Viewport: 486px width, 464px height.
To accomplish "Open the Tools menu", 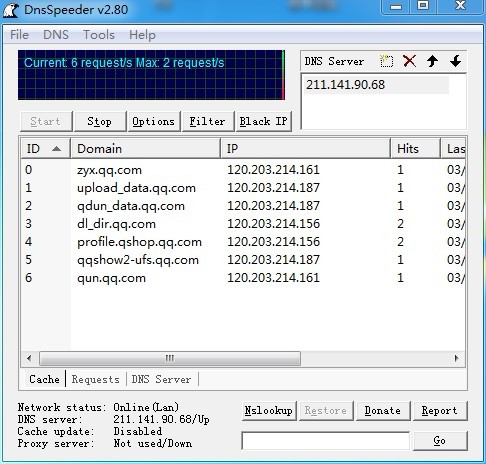I will click(99, 35).
